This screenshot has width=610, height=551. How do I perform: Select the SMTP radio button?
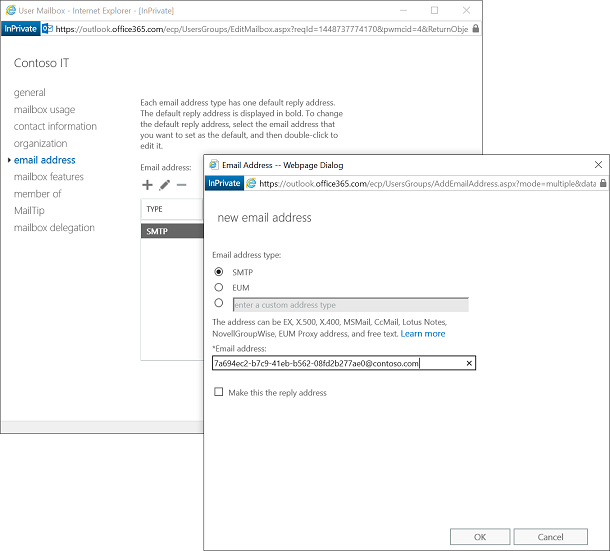(x=219, y=271)
